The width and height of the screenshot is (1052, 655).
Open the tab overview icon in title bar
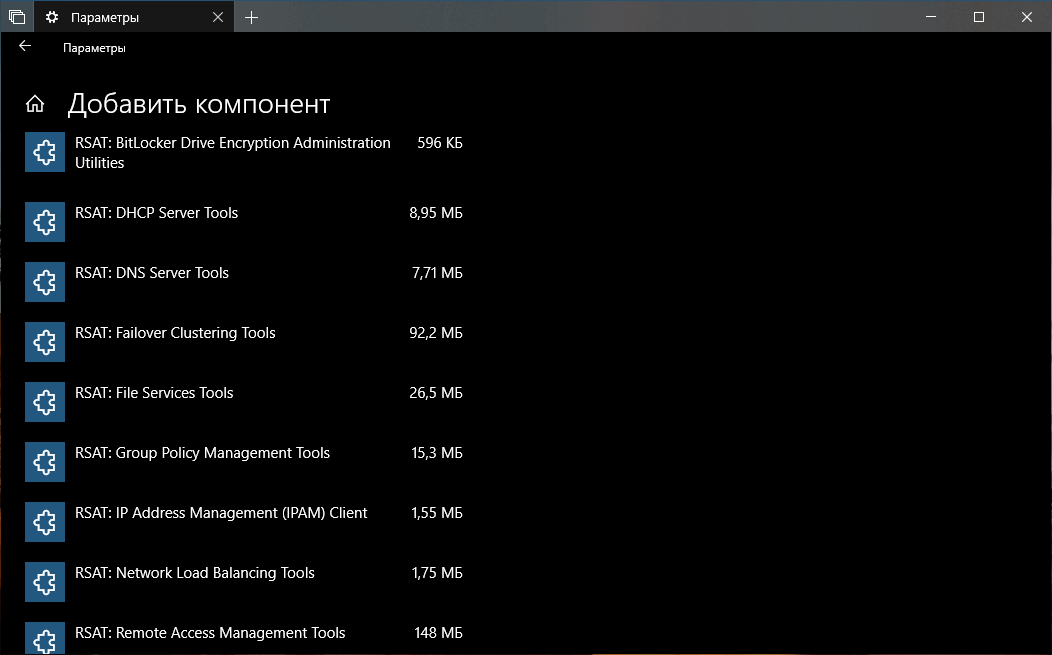tap(17, 17)
